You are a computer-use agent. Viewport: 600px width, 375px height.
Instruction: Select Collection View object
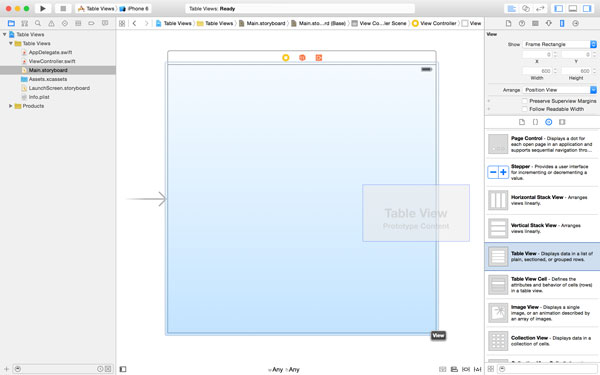[542, 341]
